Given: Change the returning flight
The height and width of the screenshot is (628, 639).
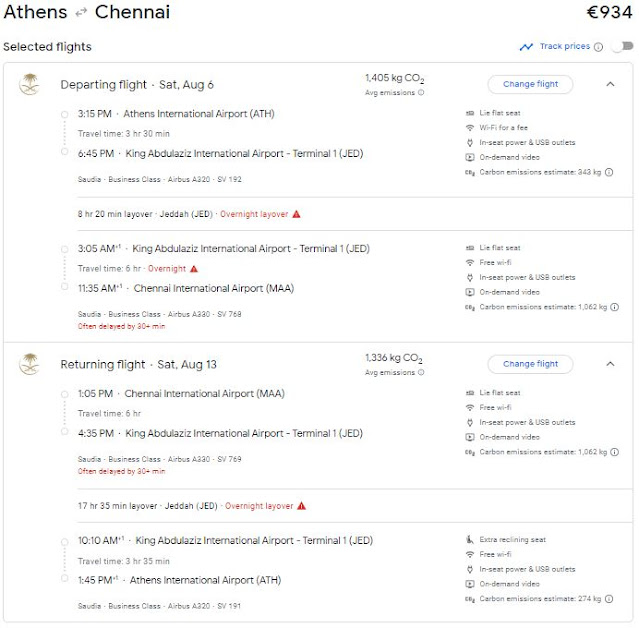Looking at the screenshot, I should (530, 364).
